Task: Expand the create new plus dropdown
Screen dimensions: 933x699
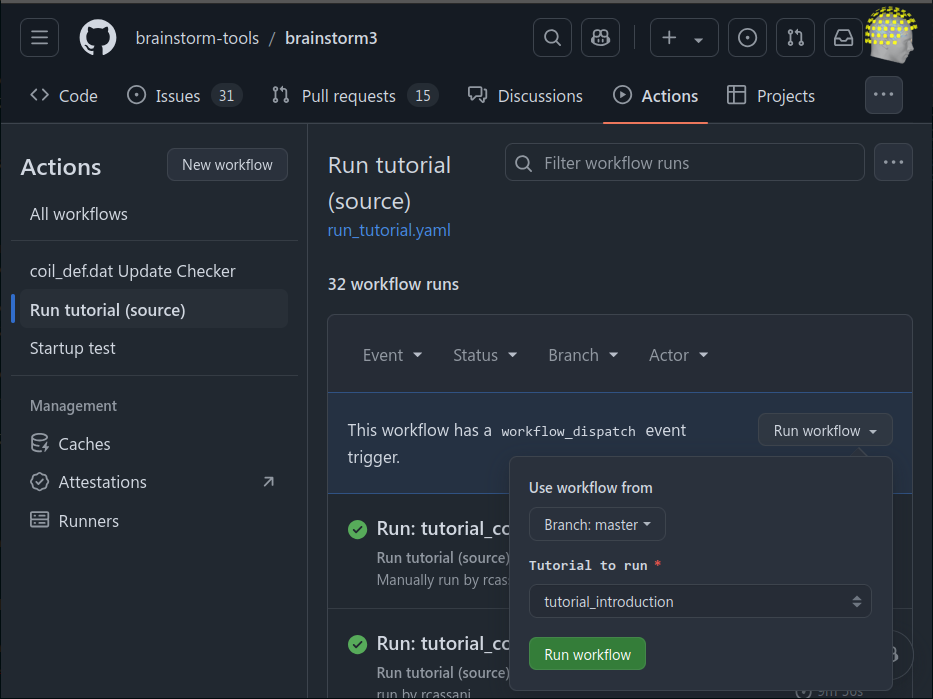Action: point(683,38)
